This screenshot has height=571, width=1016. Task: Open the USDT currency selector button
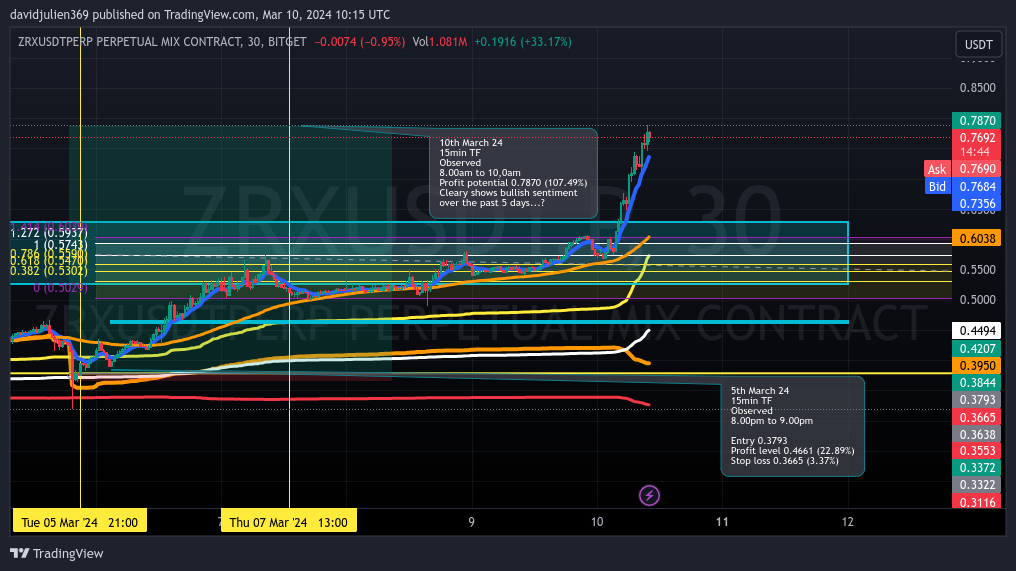coord(978,45)
